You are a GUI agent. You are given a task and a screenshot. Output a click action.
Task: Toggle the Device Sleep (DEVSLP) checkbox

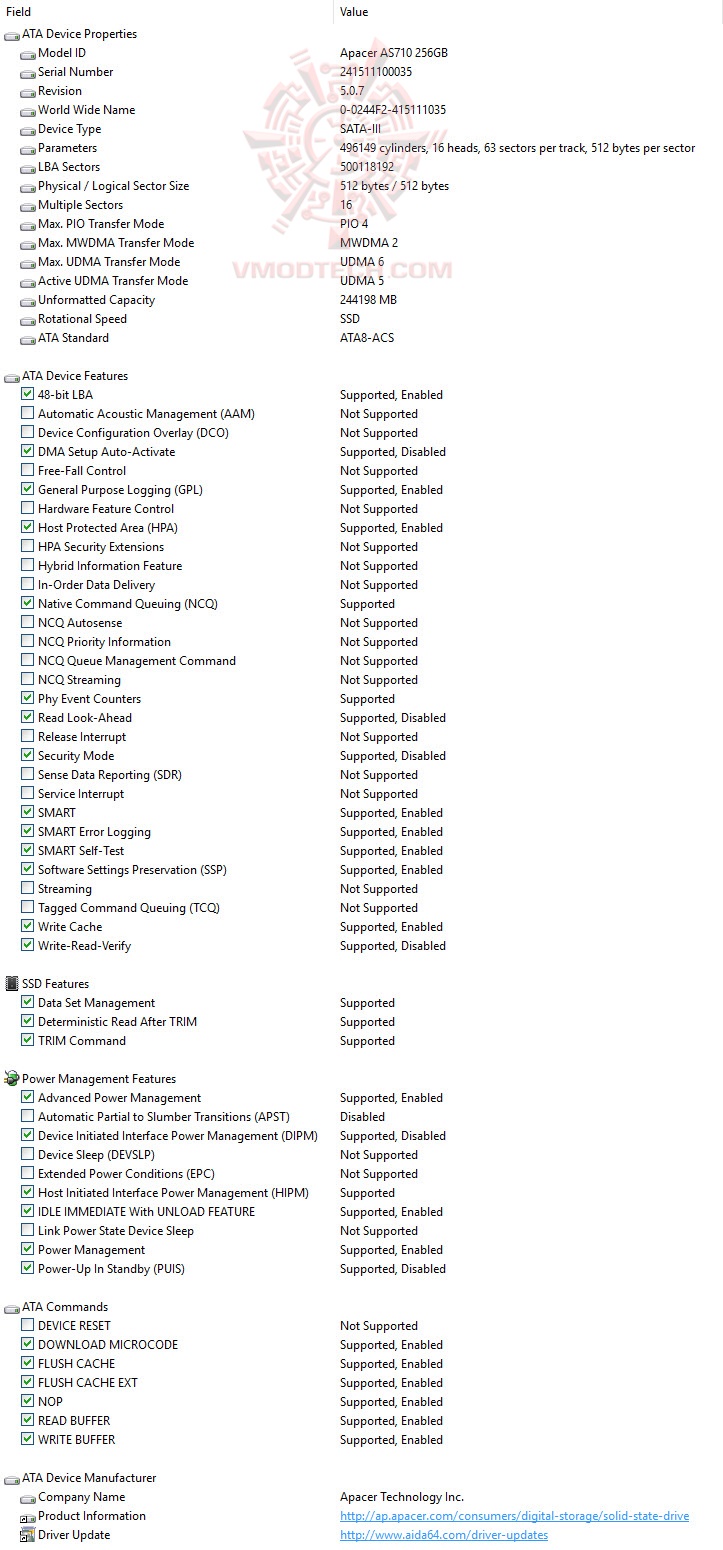point(28,1155)
